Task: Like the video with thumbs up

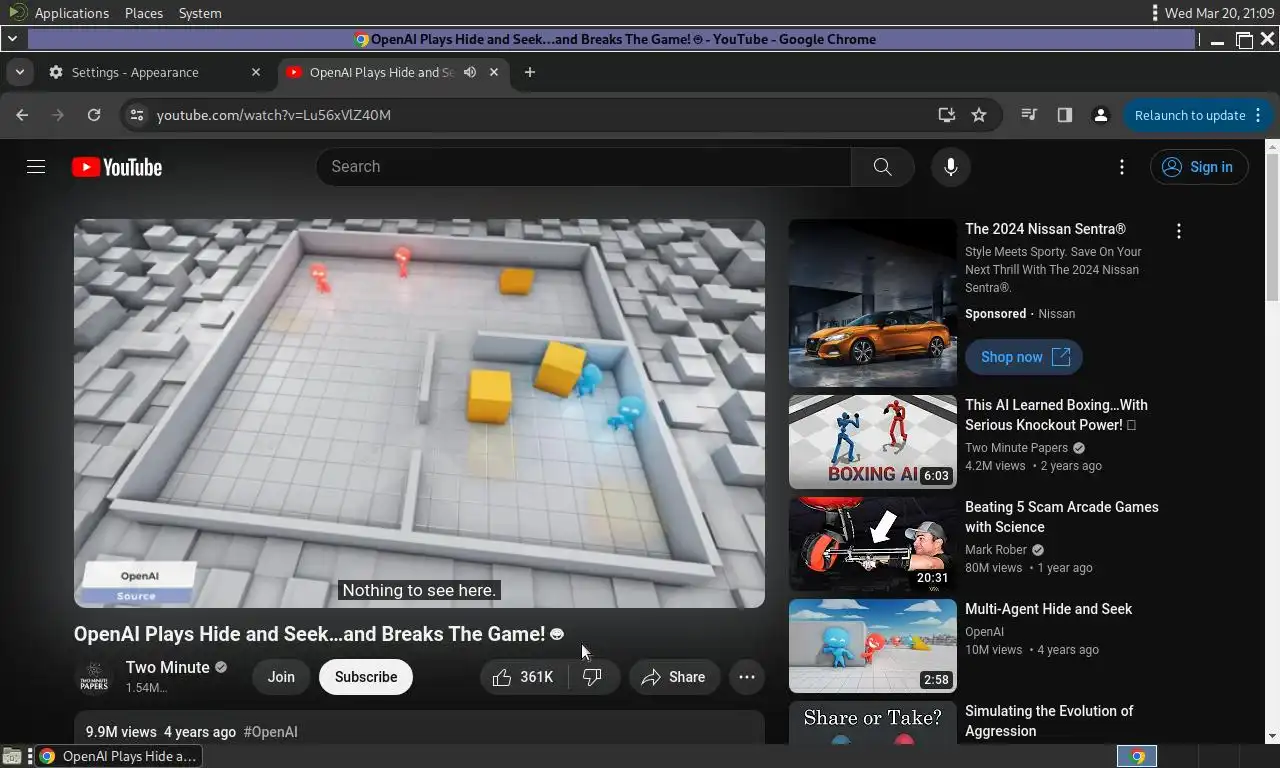Action: pyautogui.click(x=524, y=677)
